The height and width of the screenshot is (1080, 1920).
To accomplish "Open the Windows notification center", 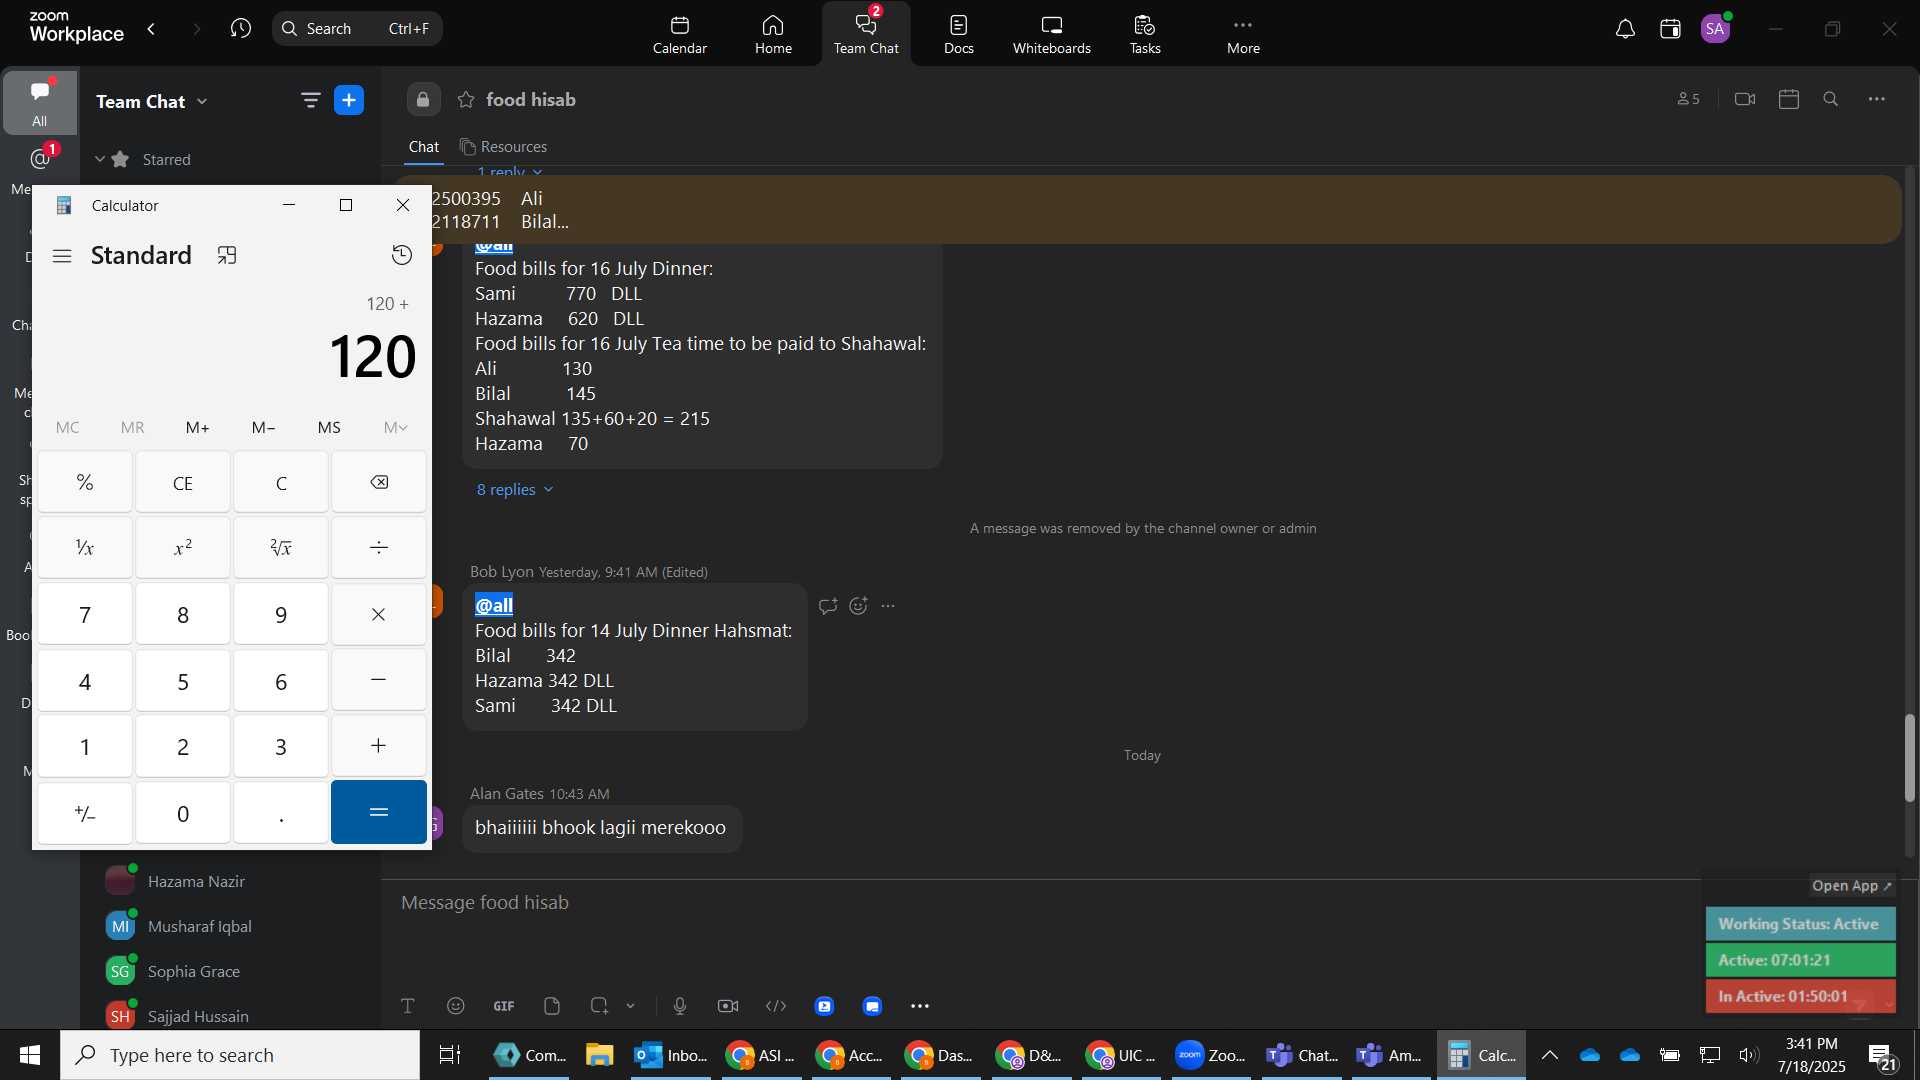I will pyautogui.click(x=1882, y=1056).
